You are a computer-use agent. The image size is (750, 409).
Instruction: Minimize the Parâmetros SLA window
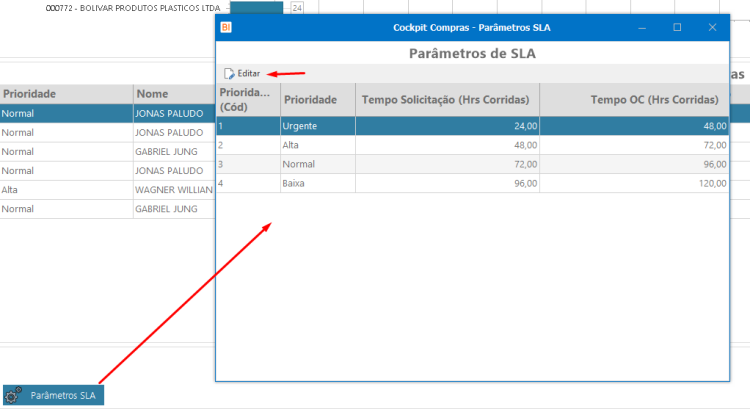click(642, 28)
